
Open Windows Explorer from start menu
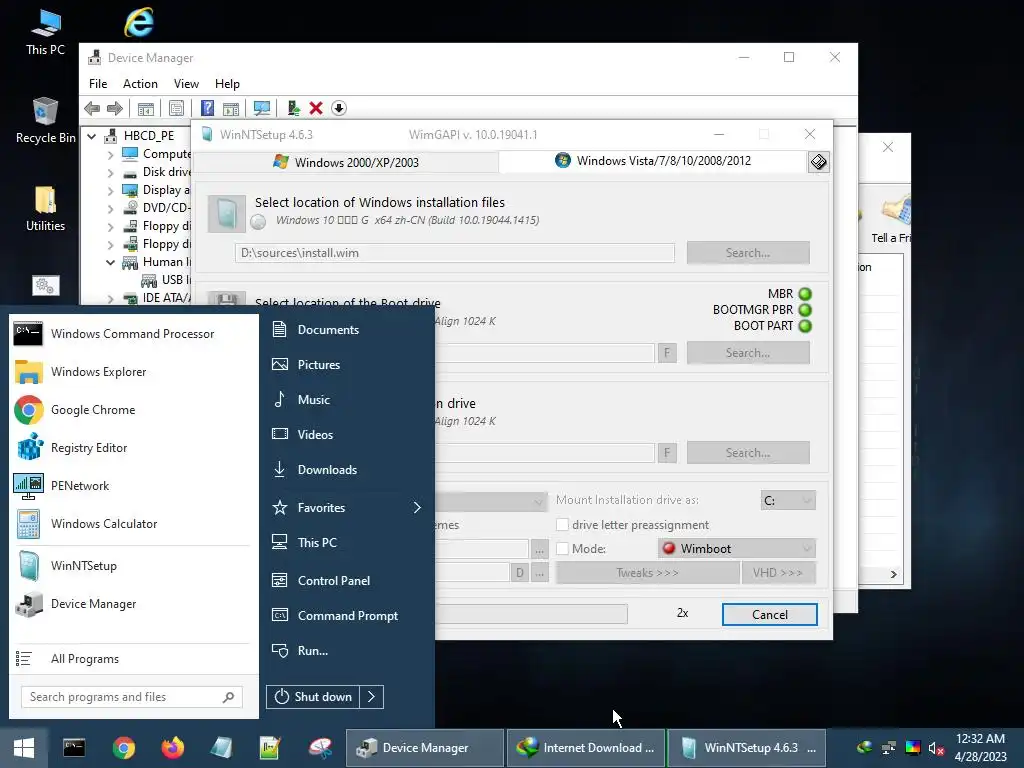131,372
